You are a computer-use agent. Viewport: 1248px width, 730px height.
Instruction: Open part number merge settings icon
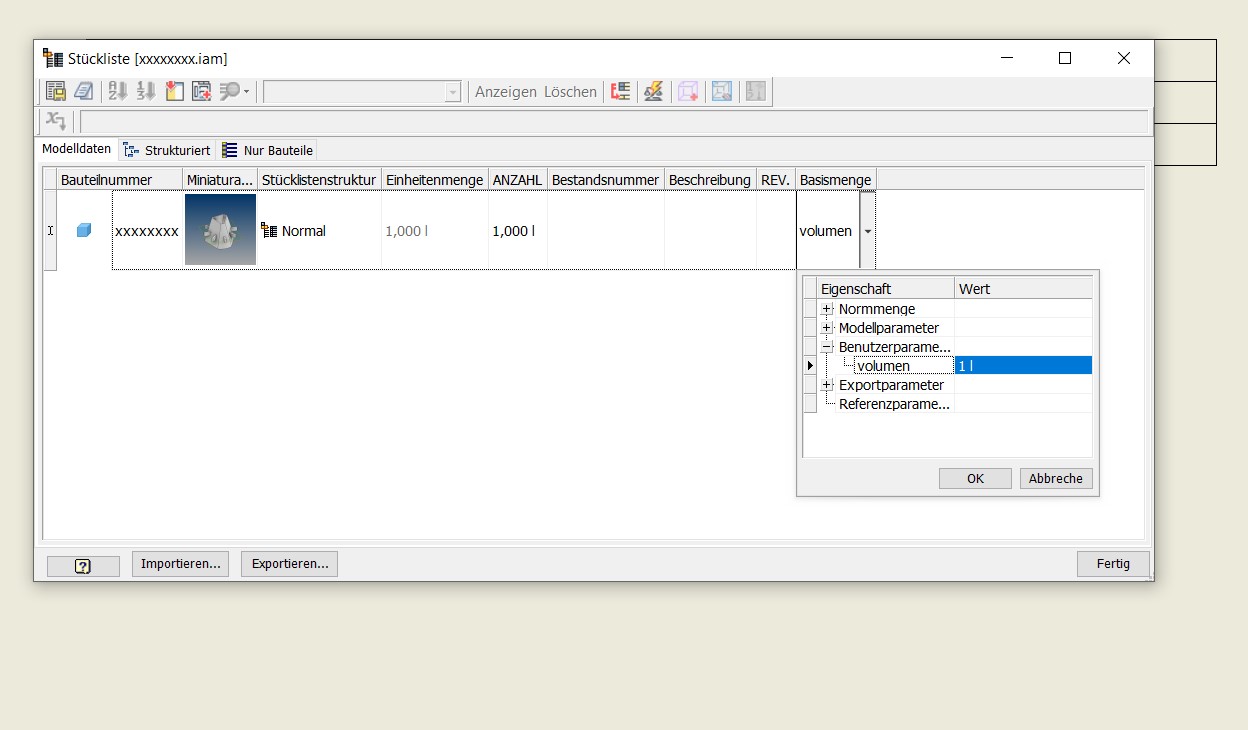pyautogui.click(x=621, y=91)
